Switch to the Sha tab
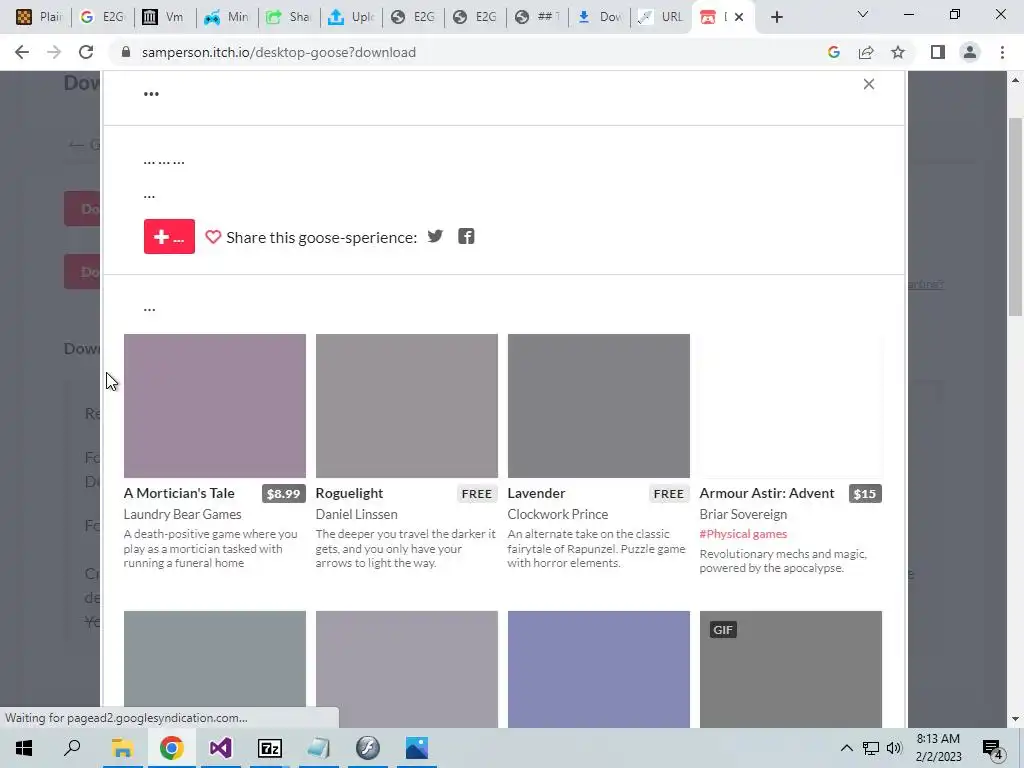Image resolution: width=1024 pixels, height=768 pixels. click(x=289, y=17)
